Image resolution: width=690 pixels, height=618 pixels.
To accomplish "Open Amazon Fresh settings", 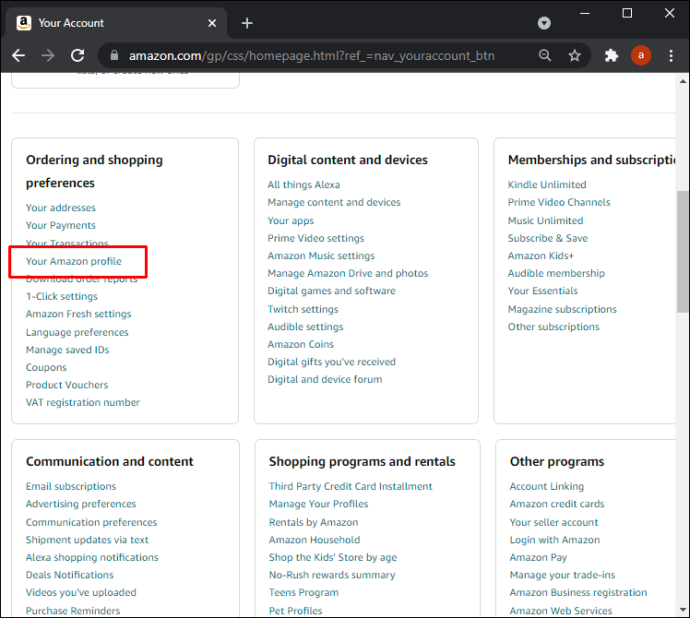I will tap(78, 314).
